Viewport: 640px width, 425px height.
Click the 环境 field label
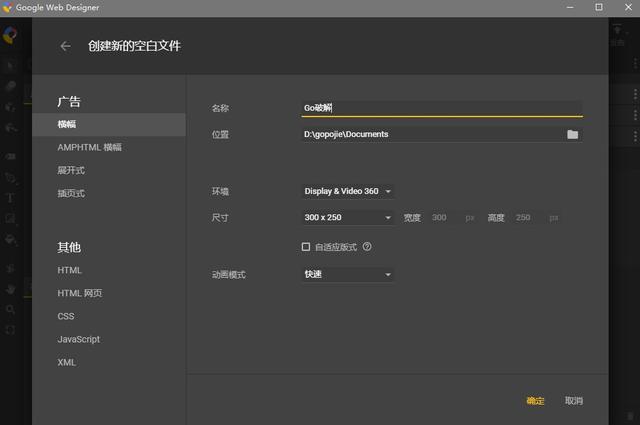point(220,191)
